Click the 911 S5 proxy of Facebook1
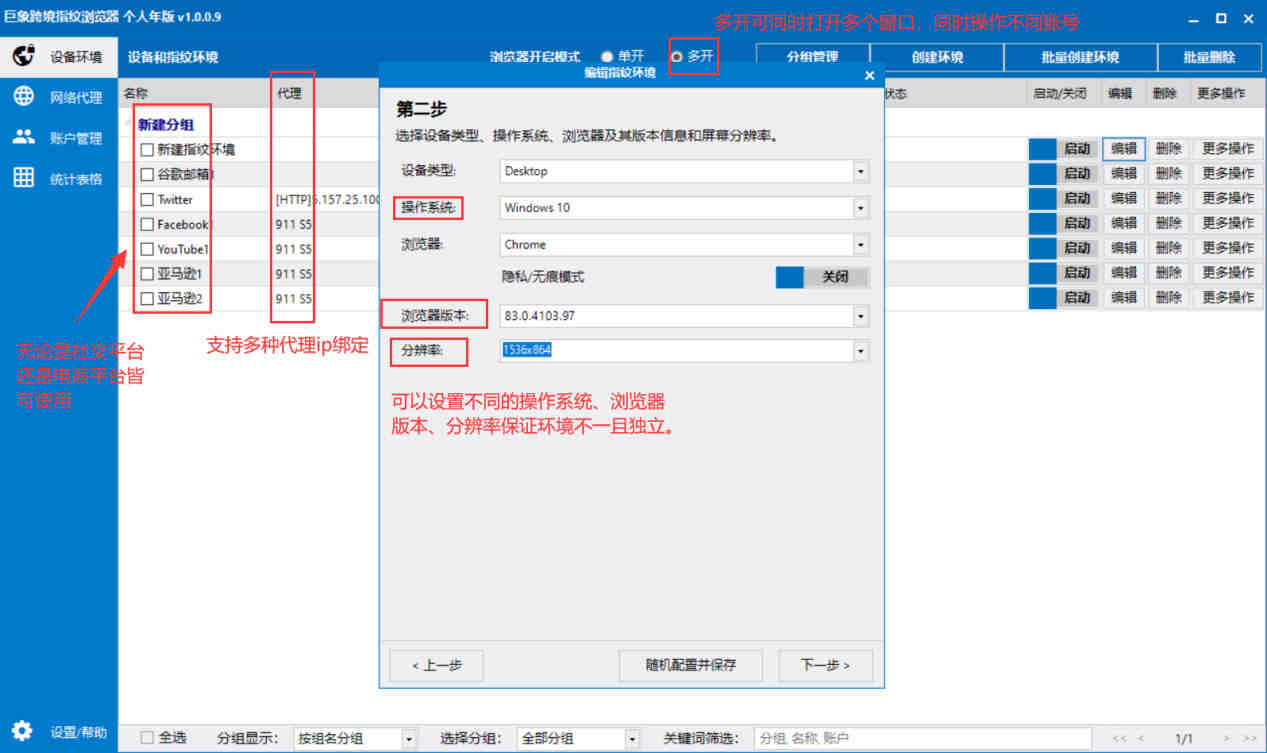The image size is (1267, 753). [x=294, y=225]
